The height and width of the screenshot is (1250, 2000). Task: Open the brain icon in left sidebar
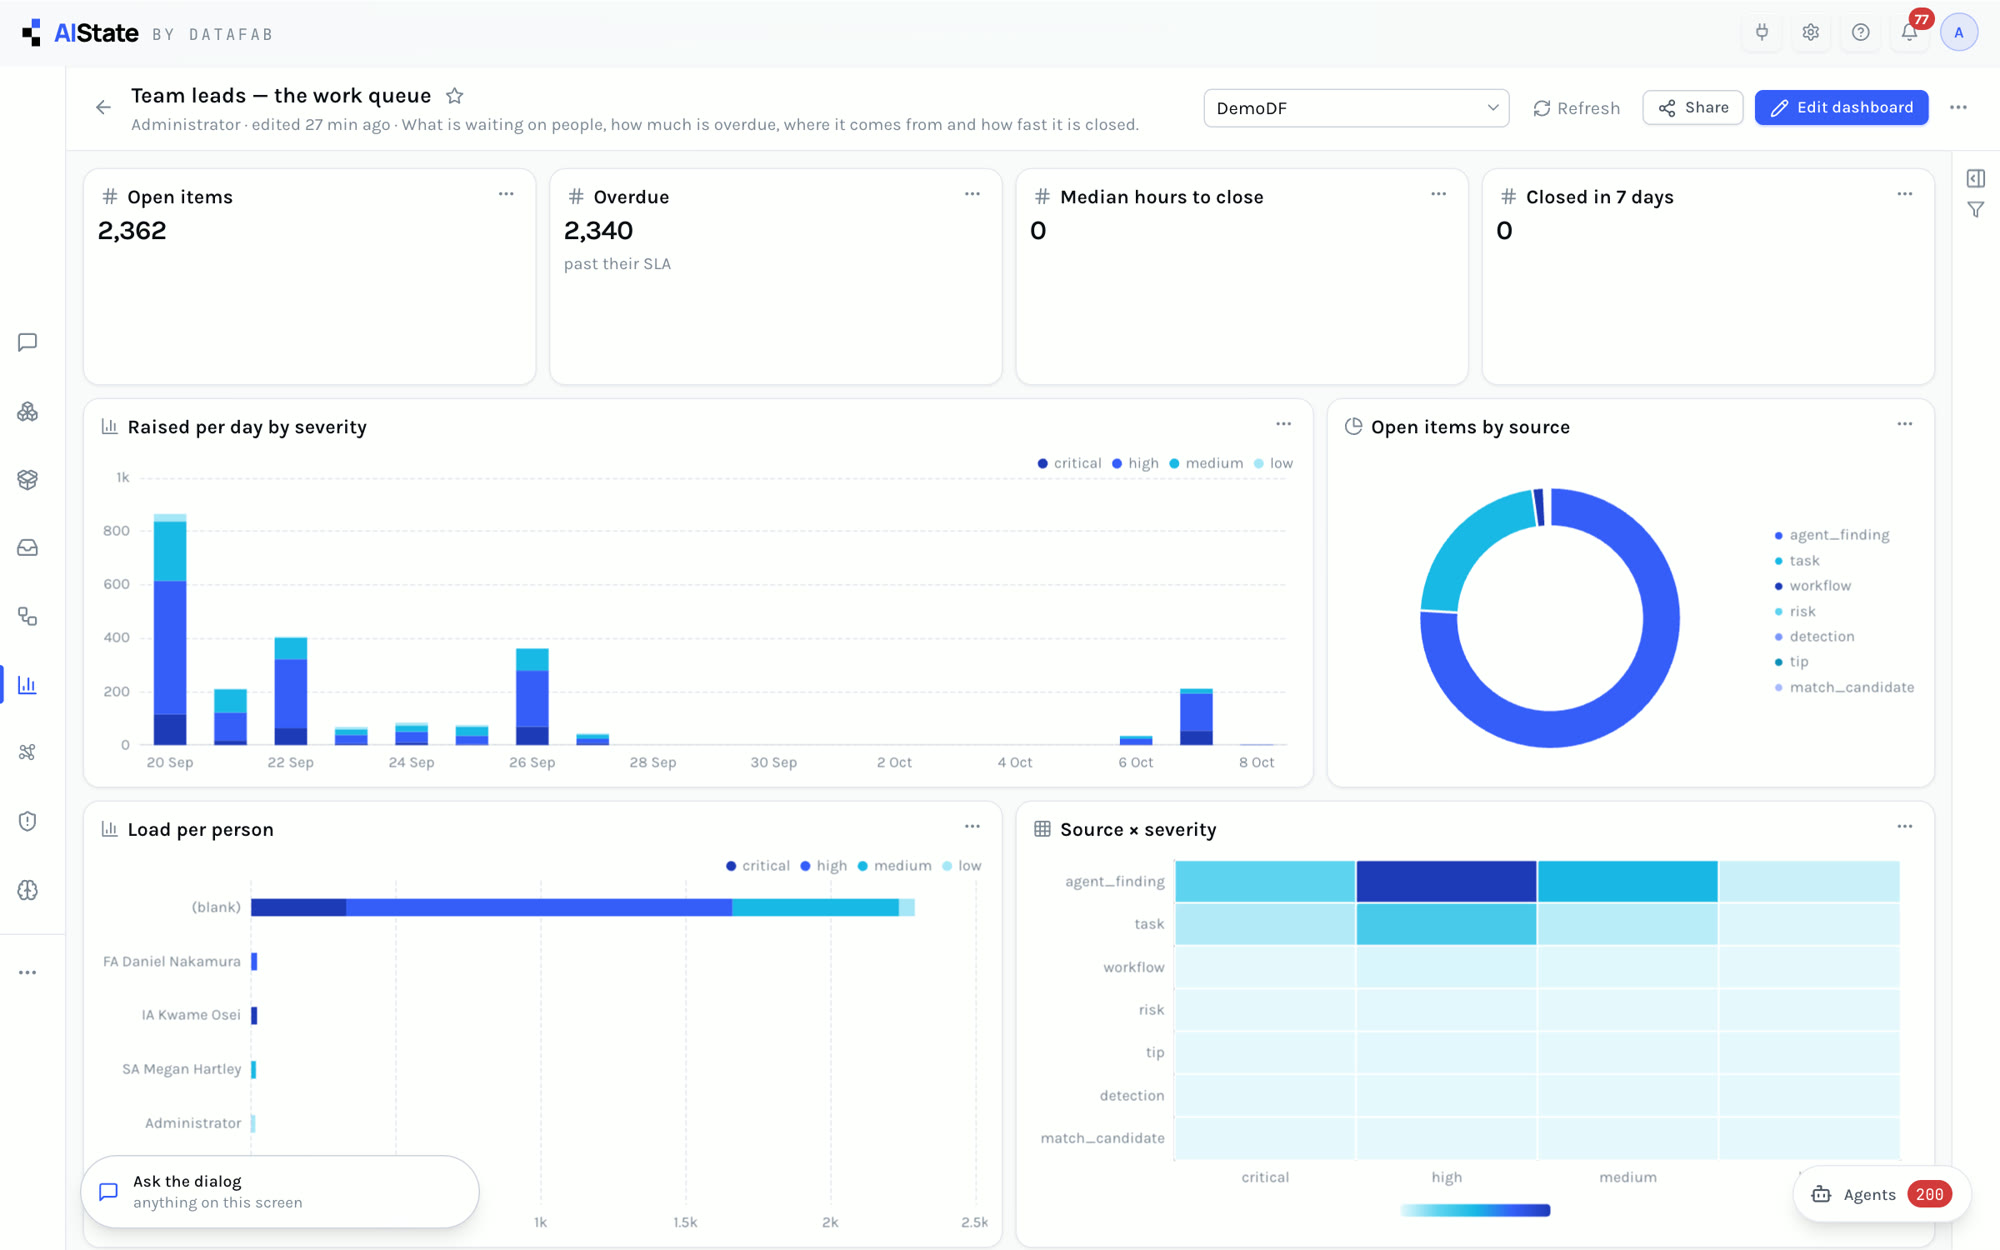28,890
